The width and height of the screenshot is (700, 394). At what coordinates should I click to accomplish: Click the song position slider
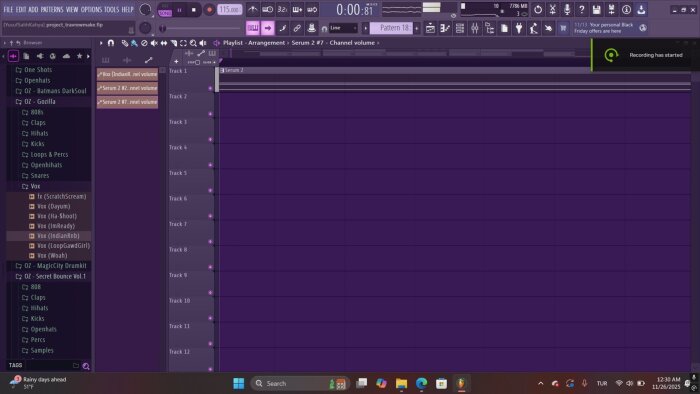tap(201, 28)
